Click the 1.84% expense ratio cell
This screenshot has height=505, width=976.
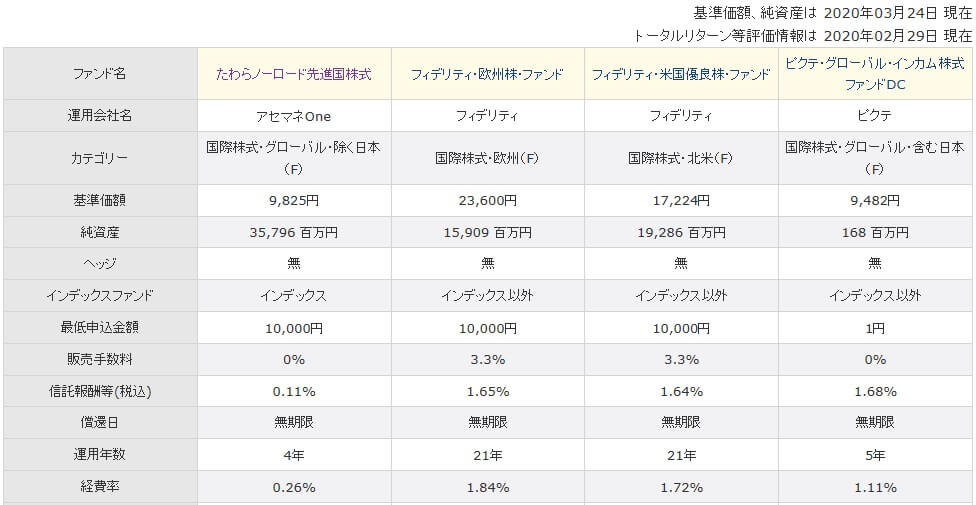[487, 487]
